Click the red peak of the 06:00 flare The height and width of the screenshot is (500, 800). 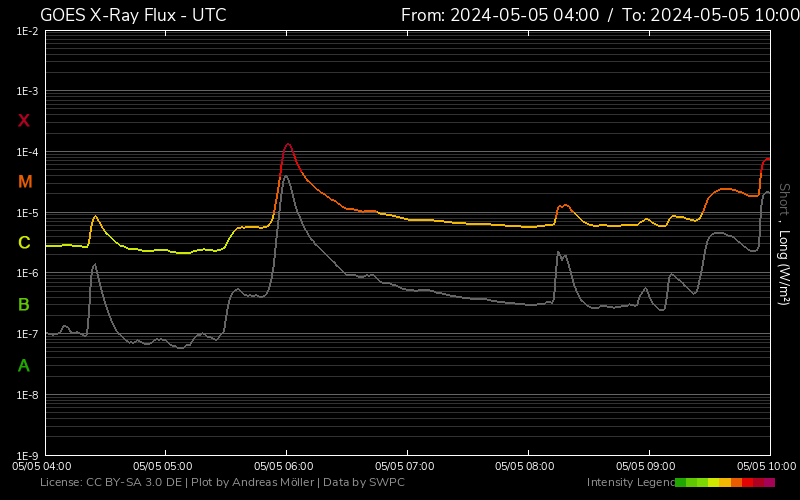coord(288,144)
